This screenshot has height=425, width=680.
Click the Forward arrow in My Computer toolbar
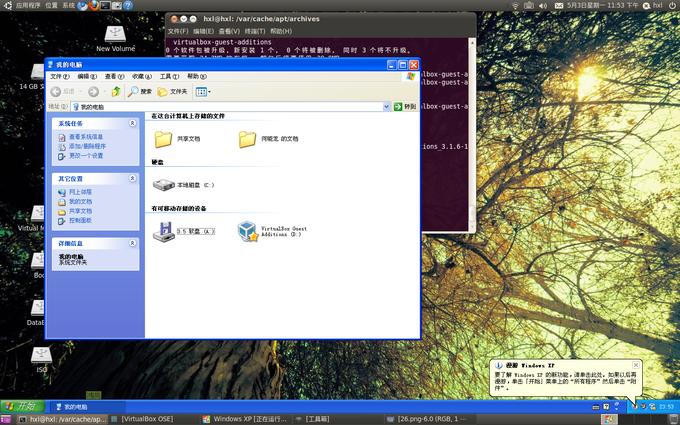coord(93,92)
